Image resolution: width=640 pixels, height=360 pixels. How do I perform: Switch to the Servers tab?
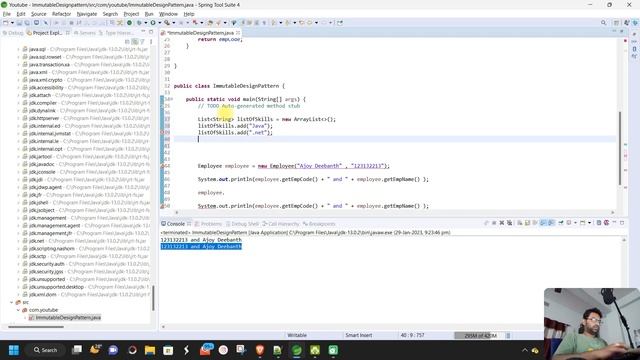84,33
